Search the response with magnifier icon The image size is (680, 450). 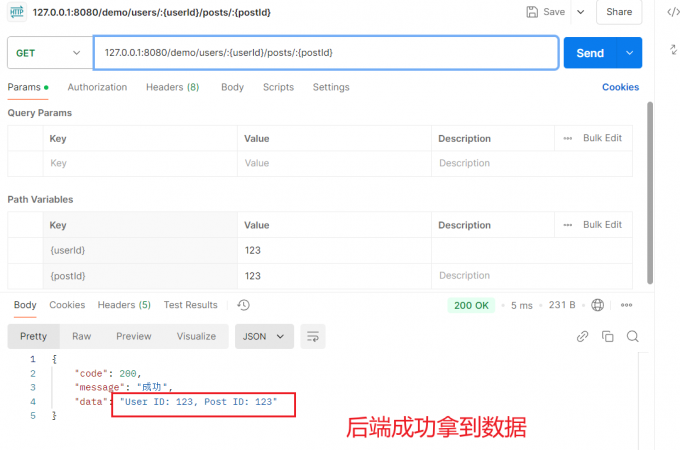(x=633, y=336)
